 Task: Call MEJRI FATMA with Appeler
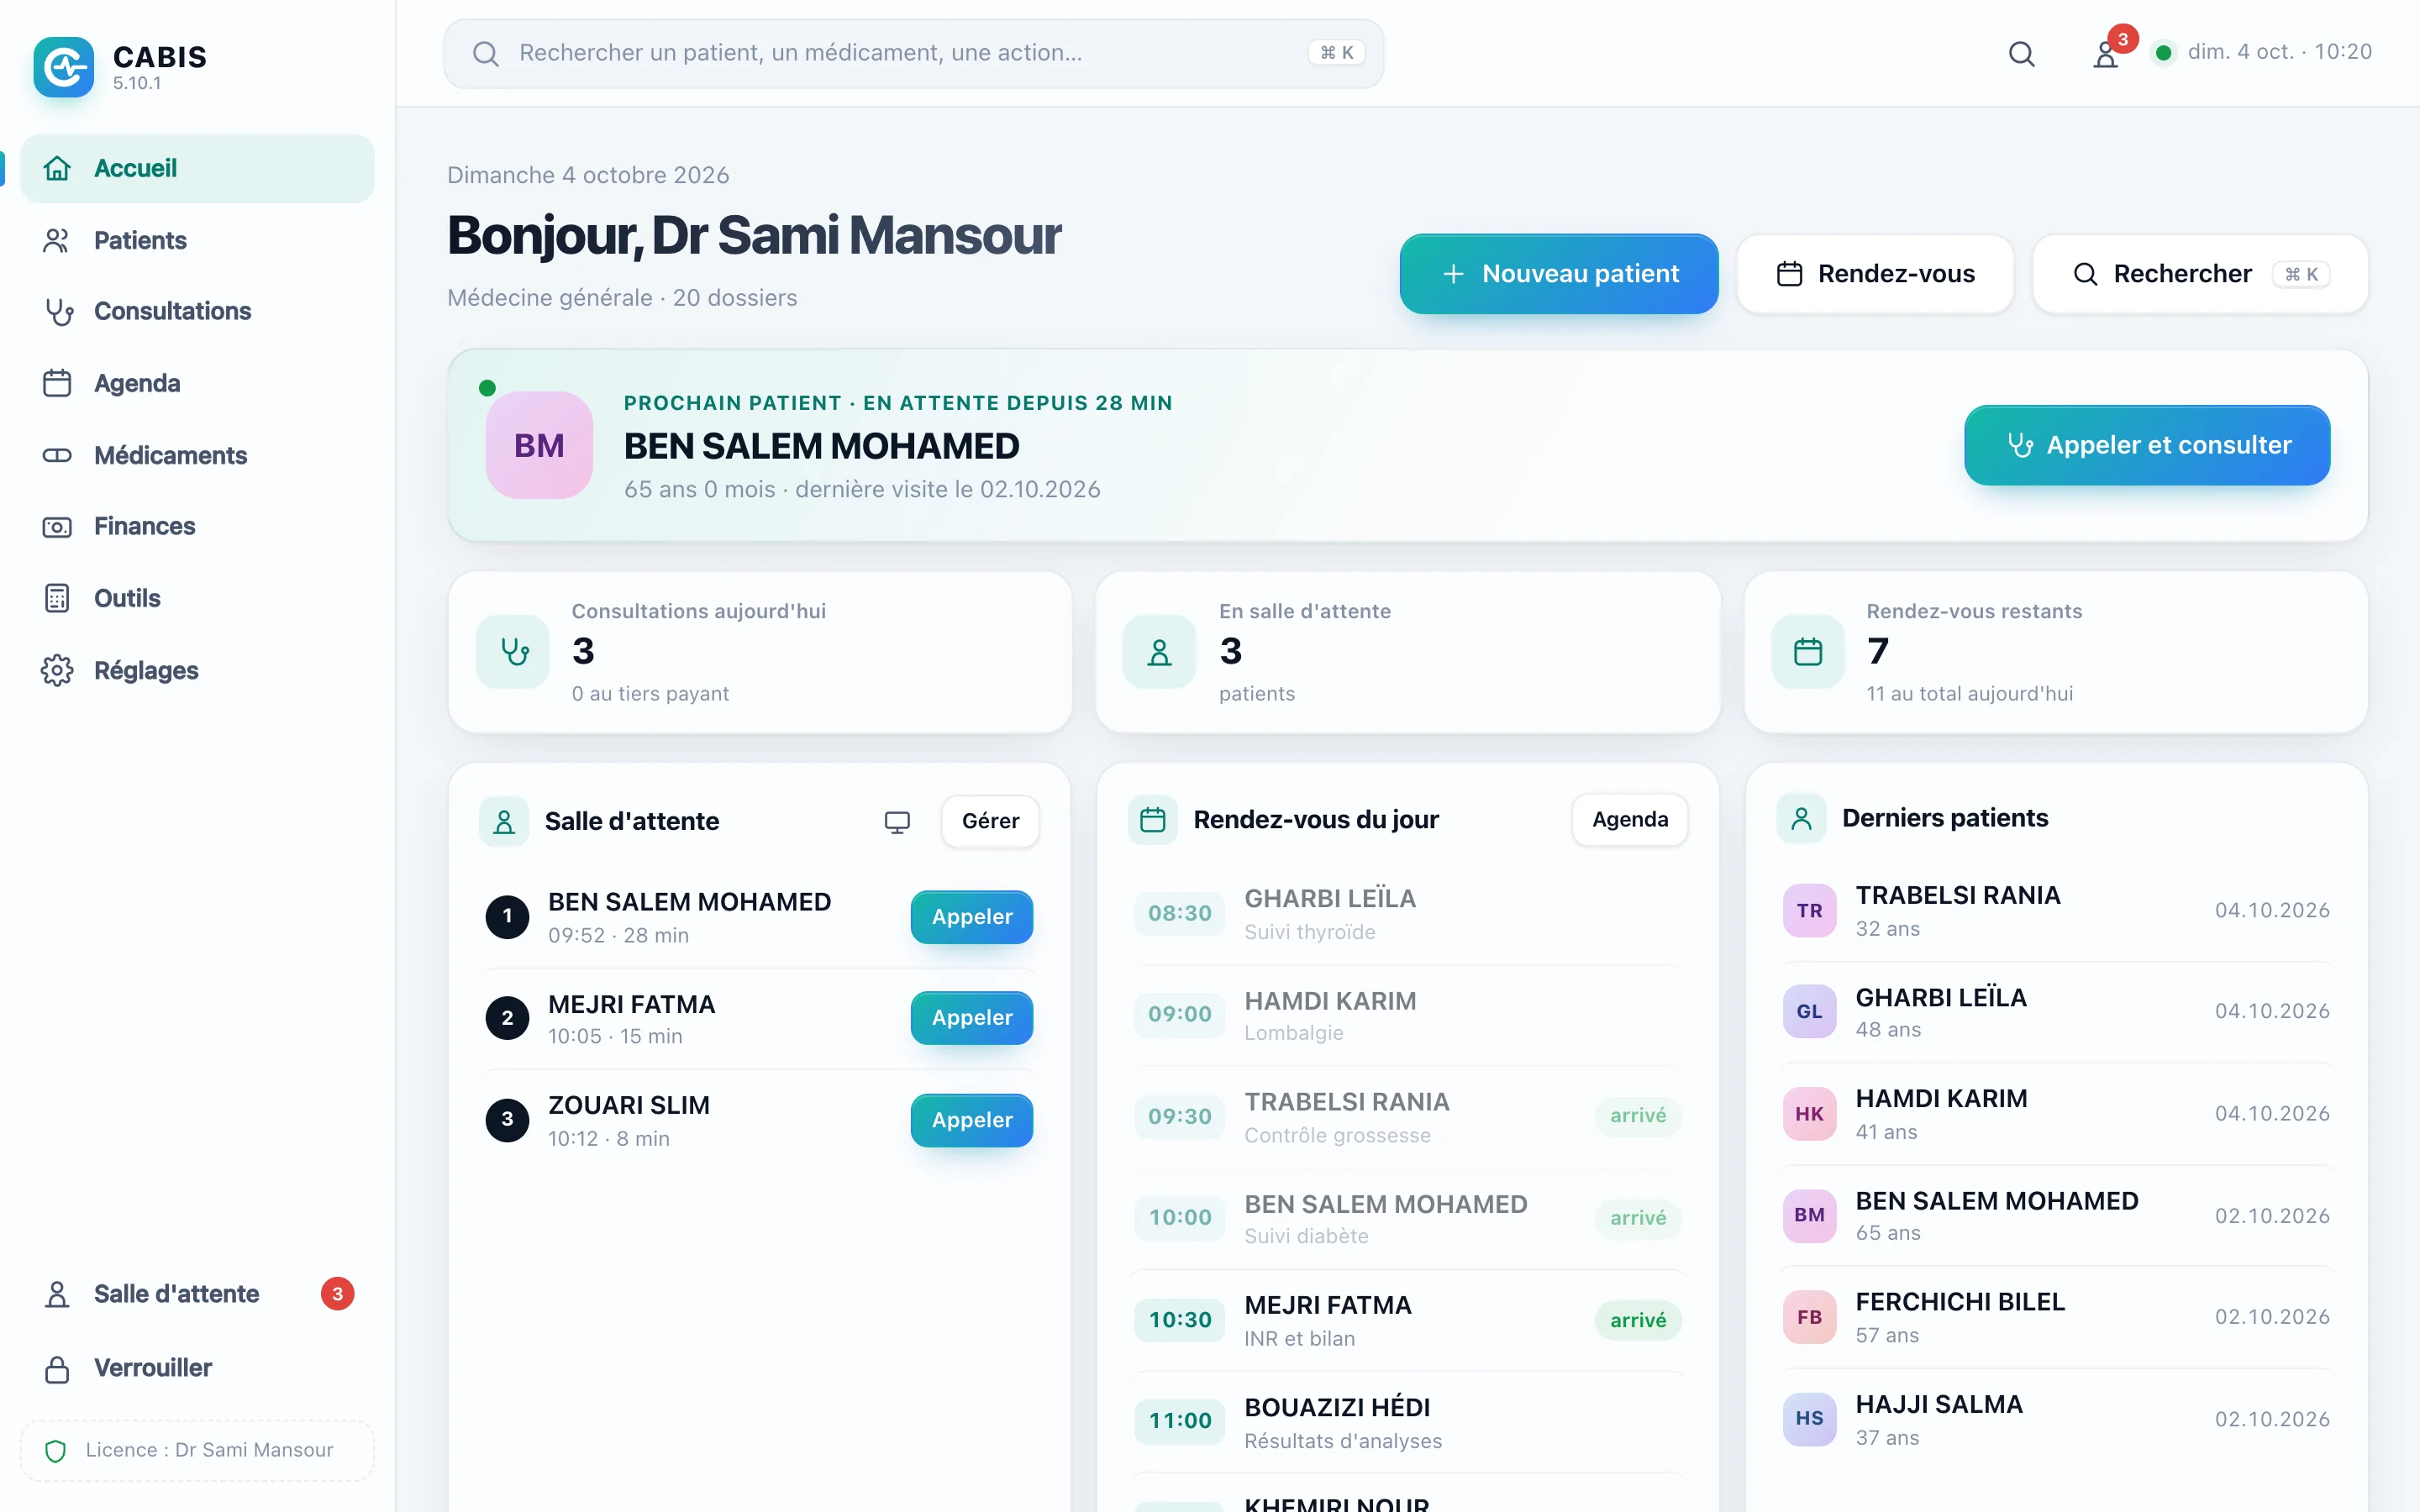(971, 1018)
